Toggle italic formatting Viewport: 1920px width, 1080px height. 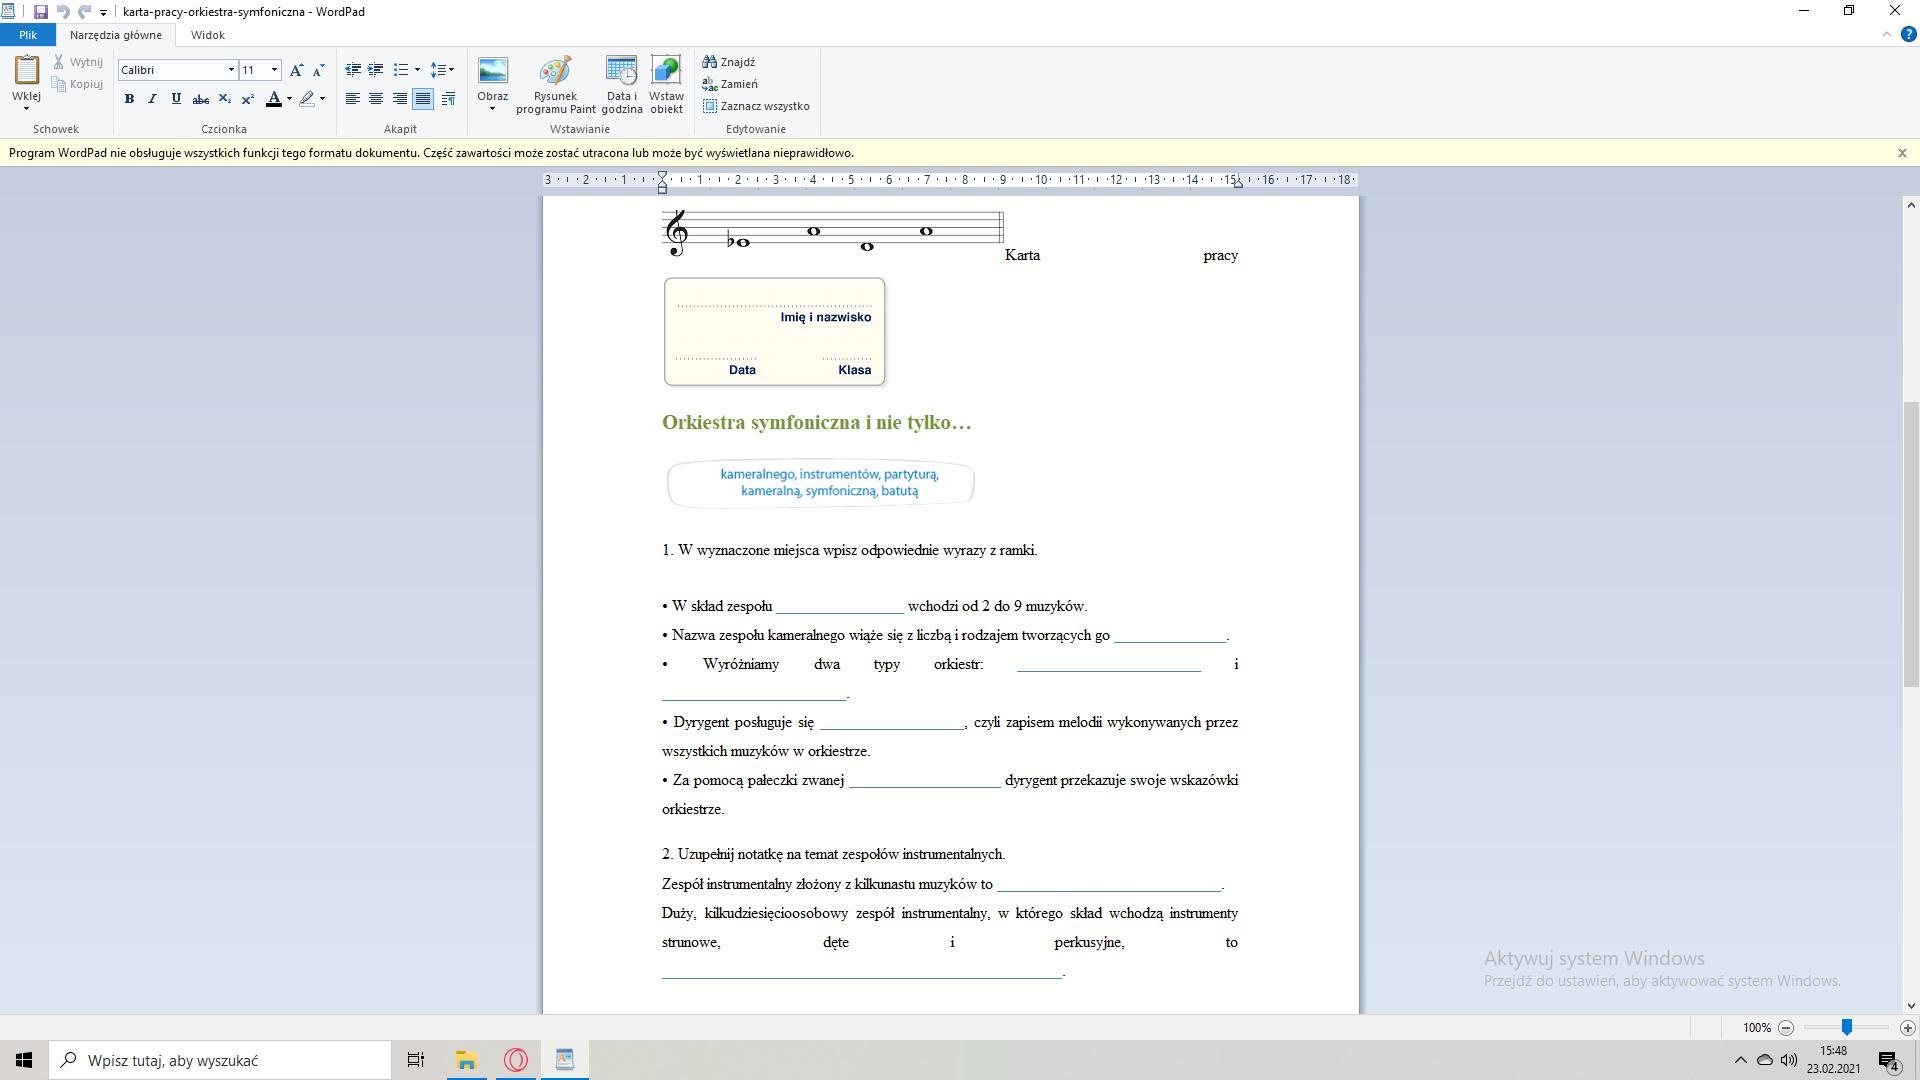152,99
